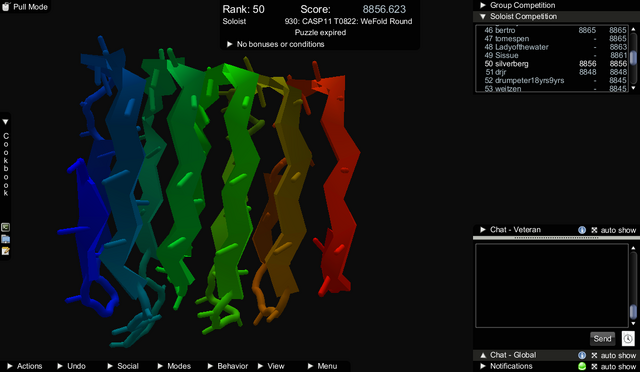Click the Soloist leaderboard scrollbar handle
The height and width of the screenshot is (372, 640).
point(633,58)
